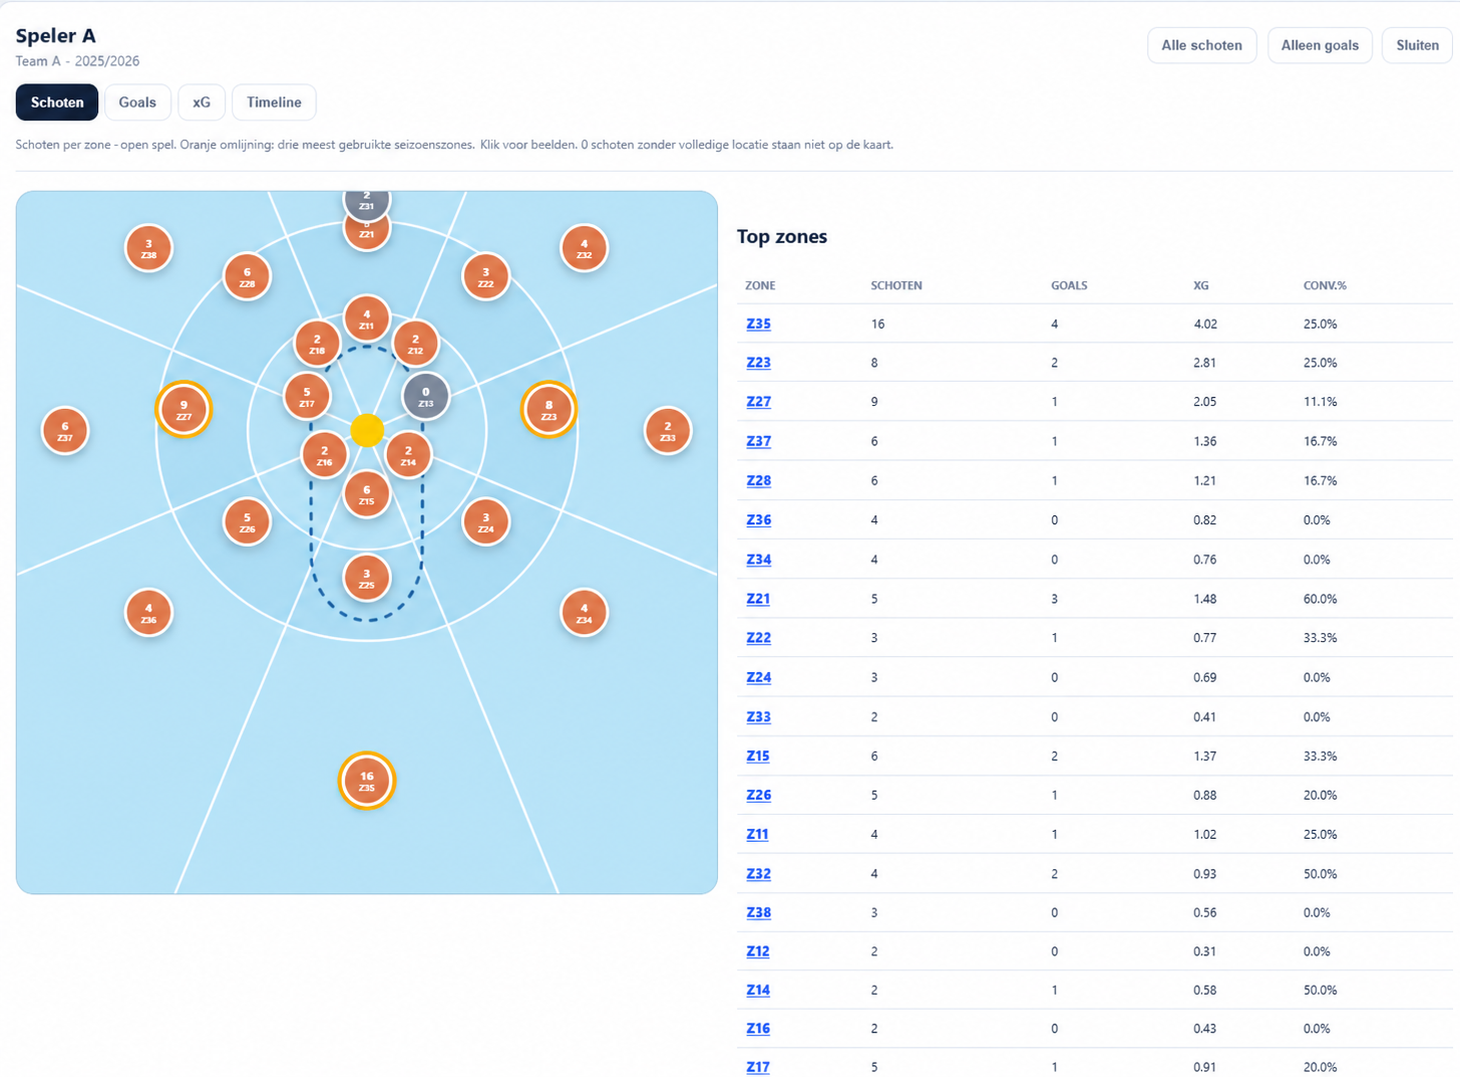Screen dimensions: 1460x1077
Task: Select the Schoten tab
Action: 57,102
